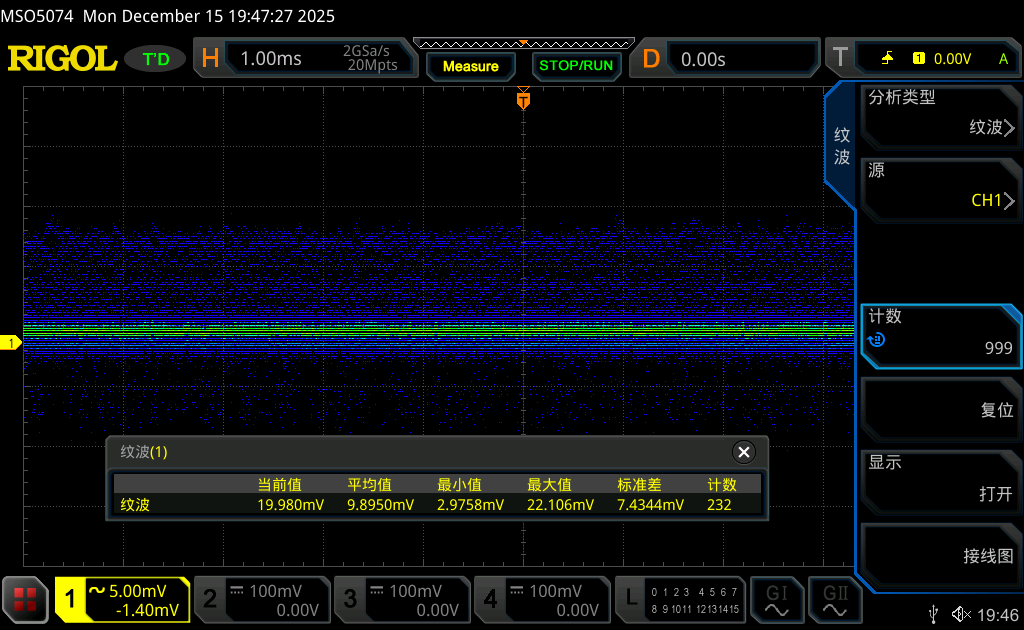Click the USB status icon
Viewport: 1024px width, 630px height.
933,613
